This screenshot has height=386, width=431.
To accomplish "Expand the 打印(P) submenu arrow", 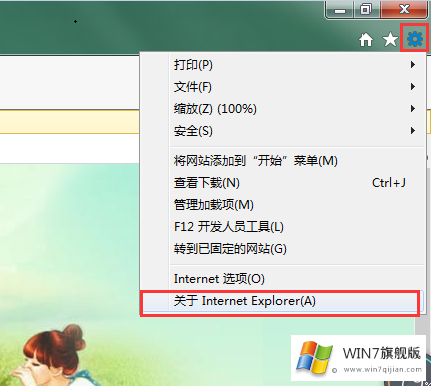I will (x=413, y=65).
